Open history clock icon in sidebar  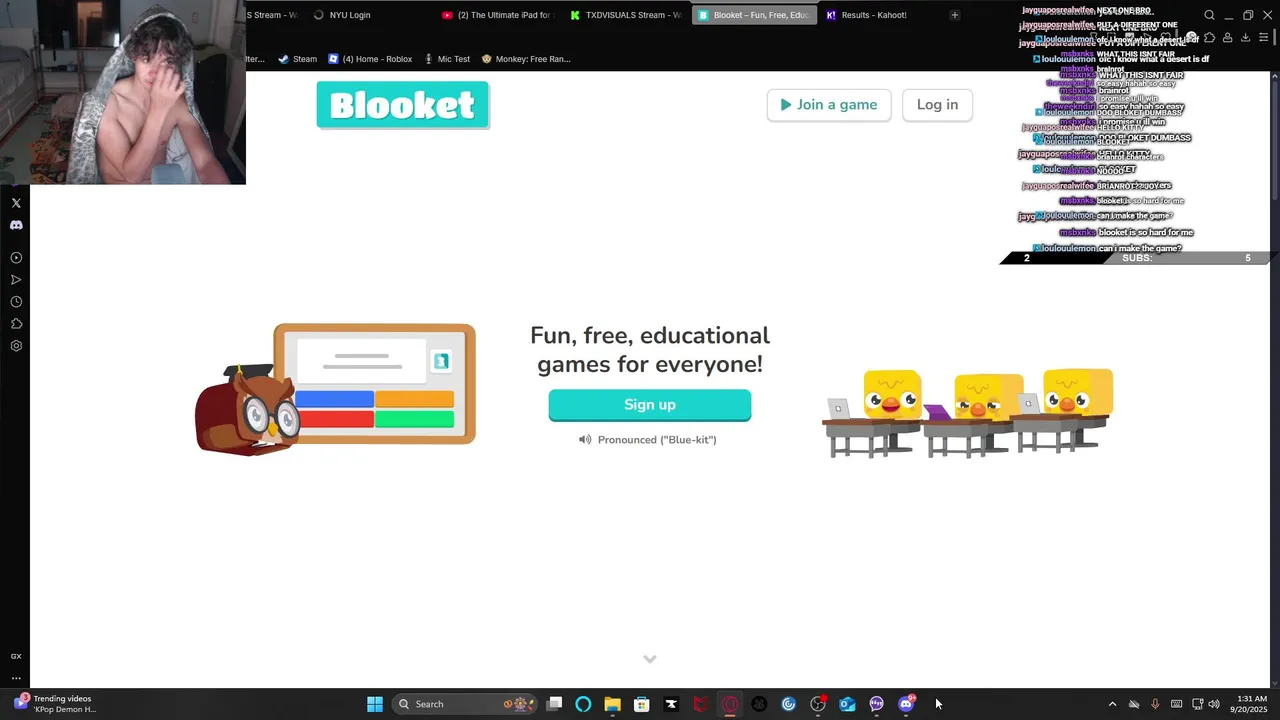click(x=16, y=302)
